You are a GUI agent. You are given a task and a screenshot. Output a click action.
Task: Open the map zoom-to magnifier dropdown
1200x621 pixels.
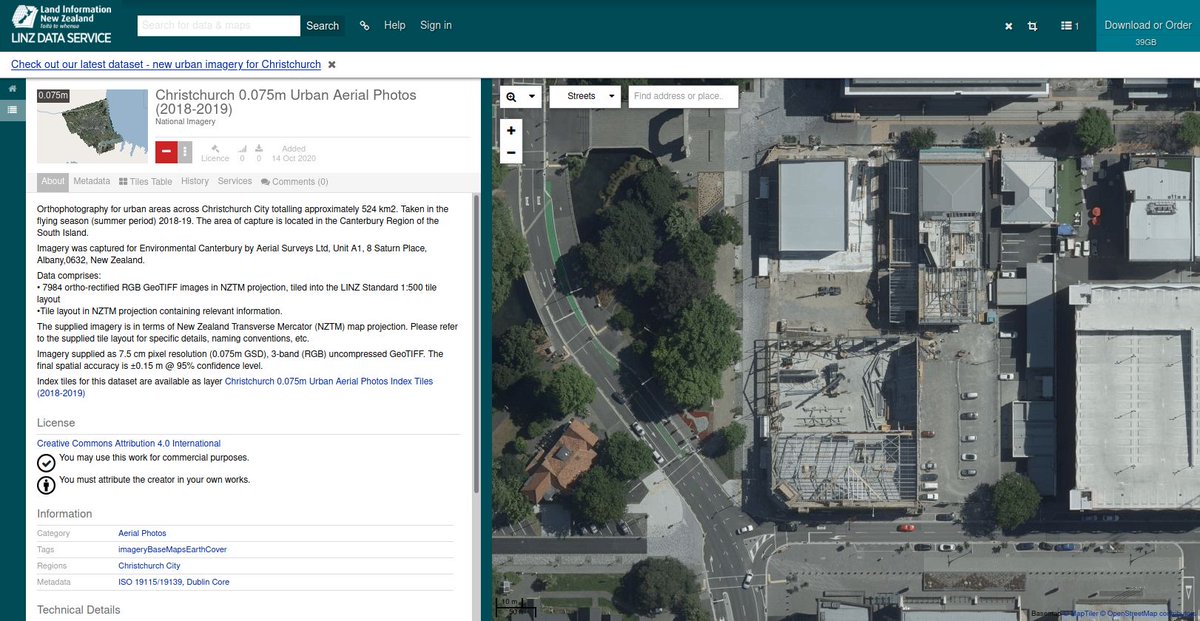click(x=522, y=97)
